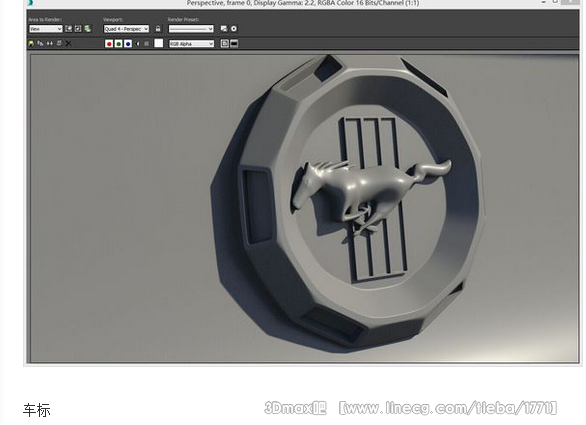Click the Print Image icon

point(59,43)
